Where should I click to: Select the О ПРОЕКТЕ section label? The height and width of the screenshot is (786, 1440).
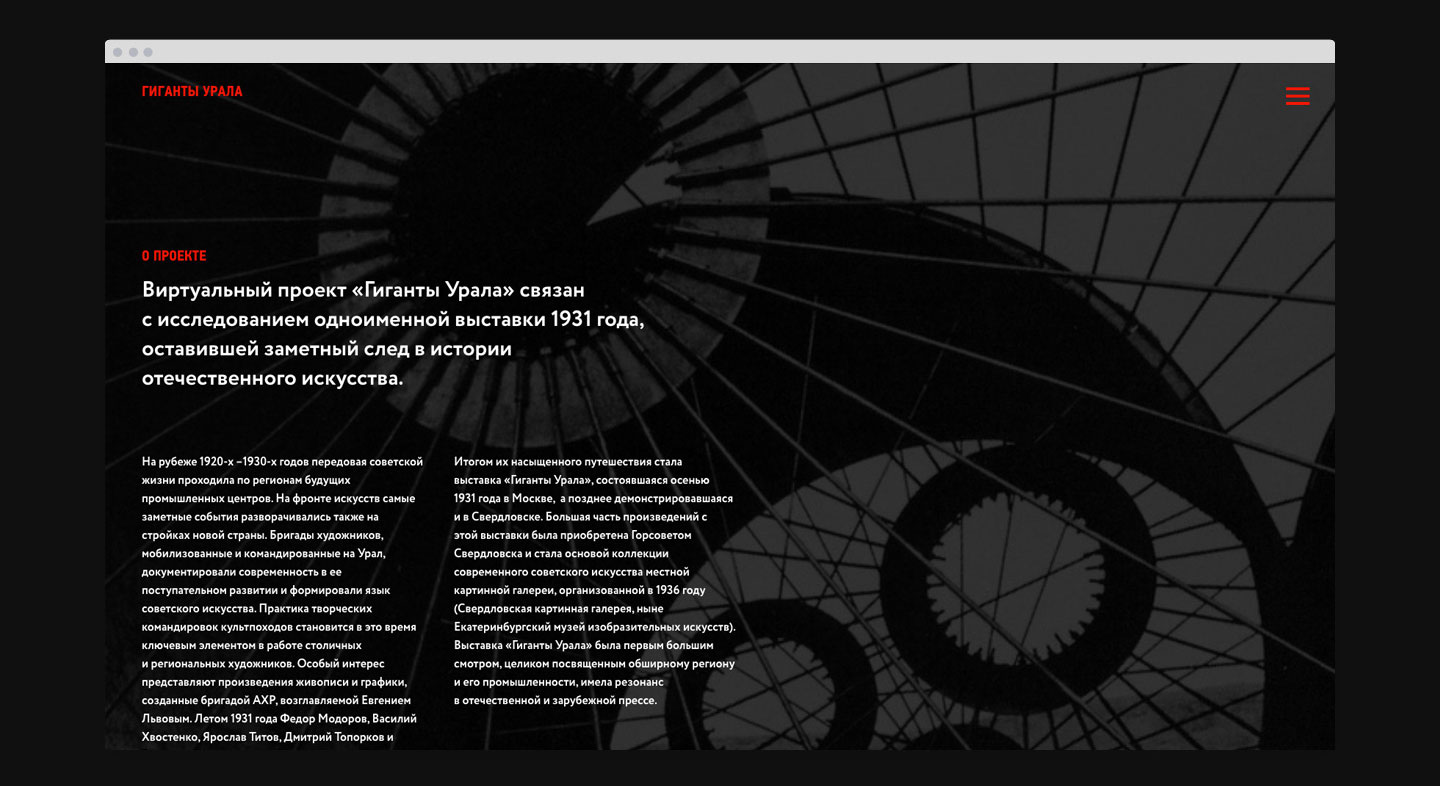coord(174,256)
